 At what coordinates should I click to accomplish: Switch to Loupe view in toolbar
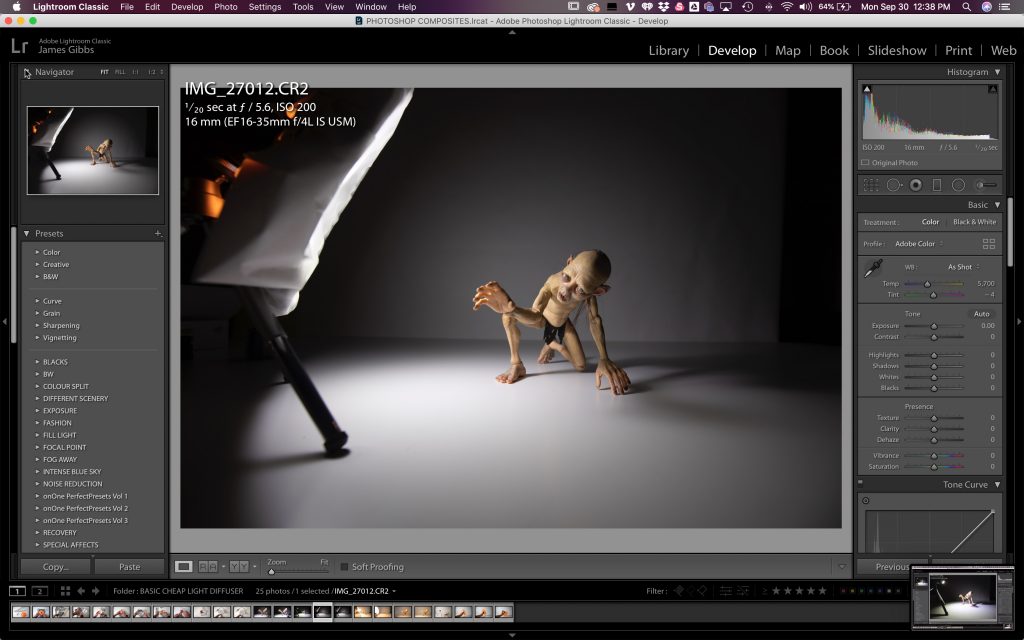click(x=184, y=567)
